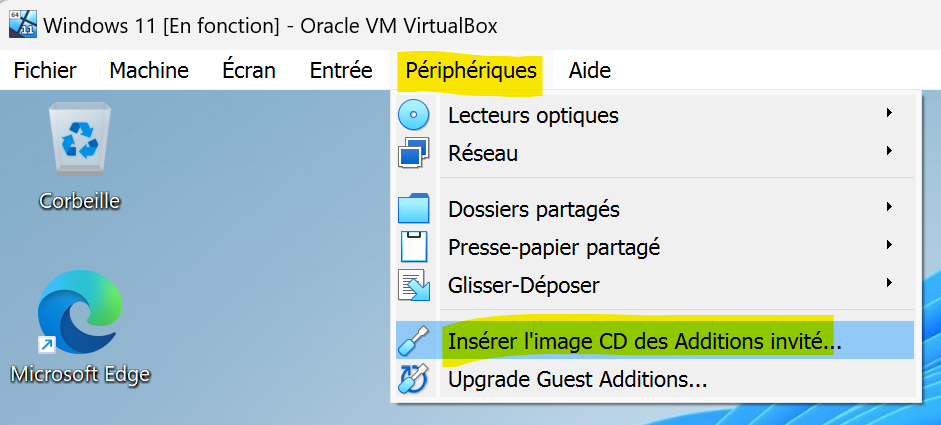
Task: Expand the Presse-papier partagé submenu arrow
Action: coord(889,244)
